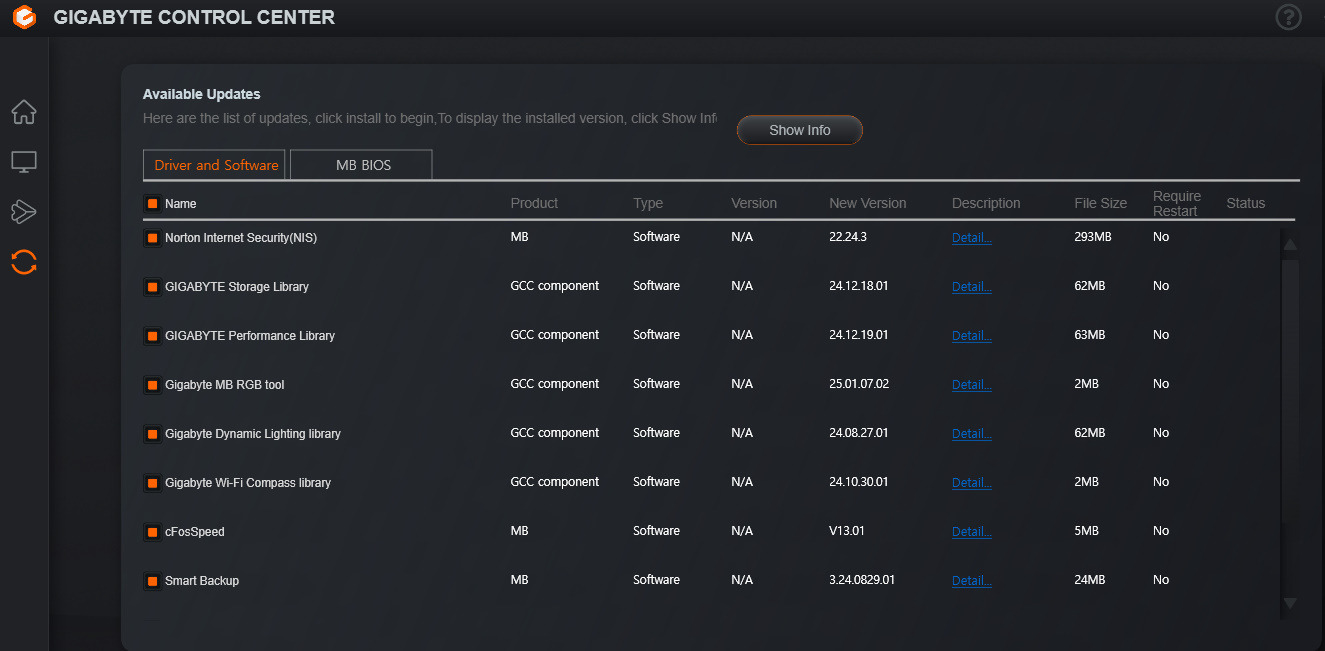The image size is (1325, 651).
Task: Open the arrow-shaped sidebar icon
Action: [x=24, y=211]
